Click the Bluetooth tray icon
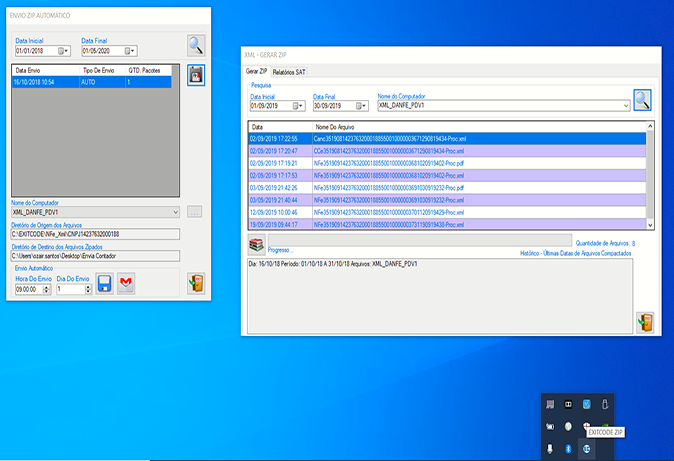674x461 pixels. pyautogui.click(x=568, y=449)
